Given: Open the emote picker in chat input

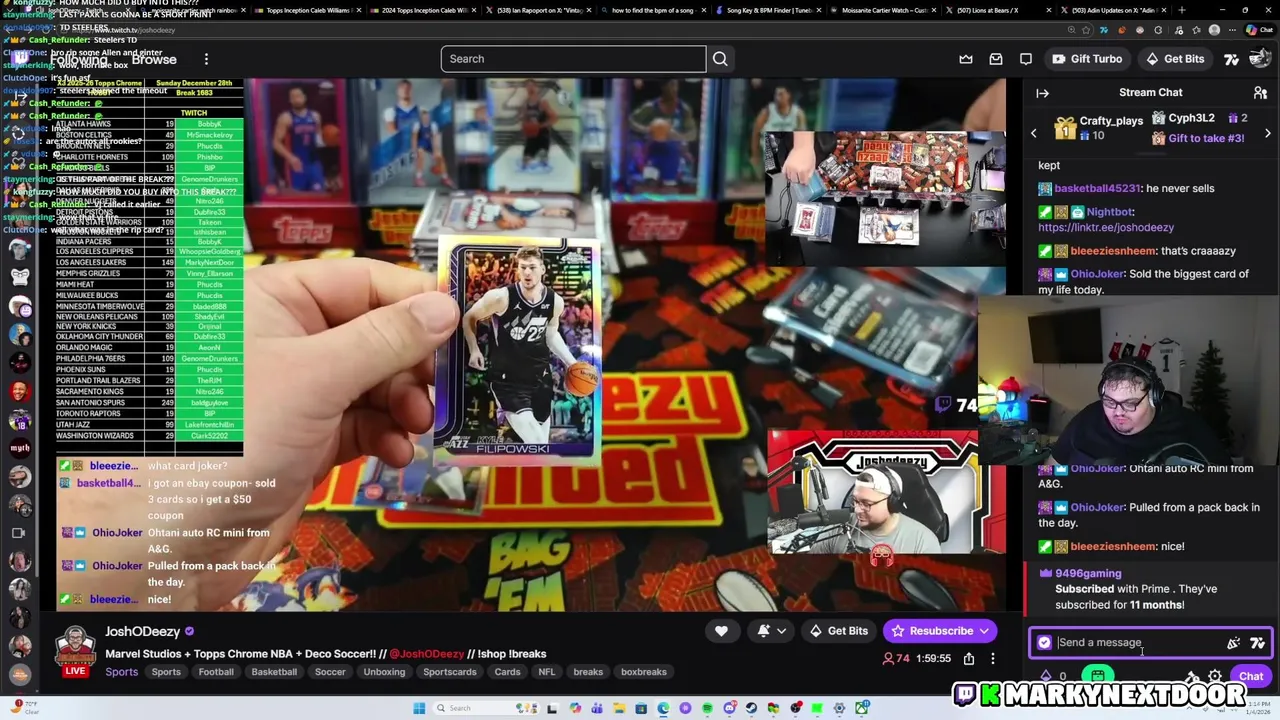Looking at the screenshot, I should pyautogui.click(x=1234, y=643).
